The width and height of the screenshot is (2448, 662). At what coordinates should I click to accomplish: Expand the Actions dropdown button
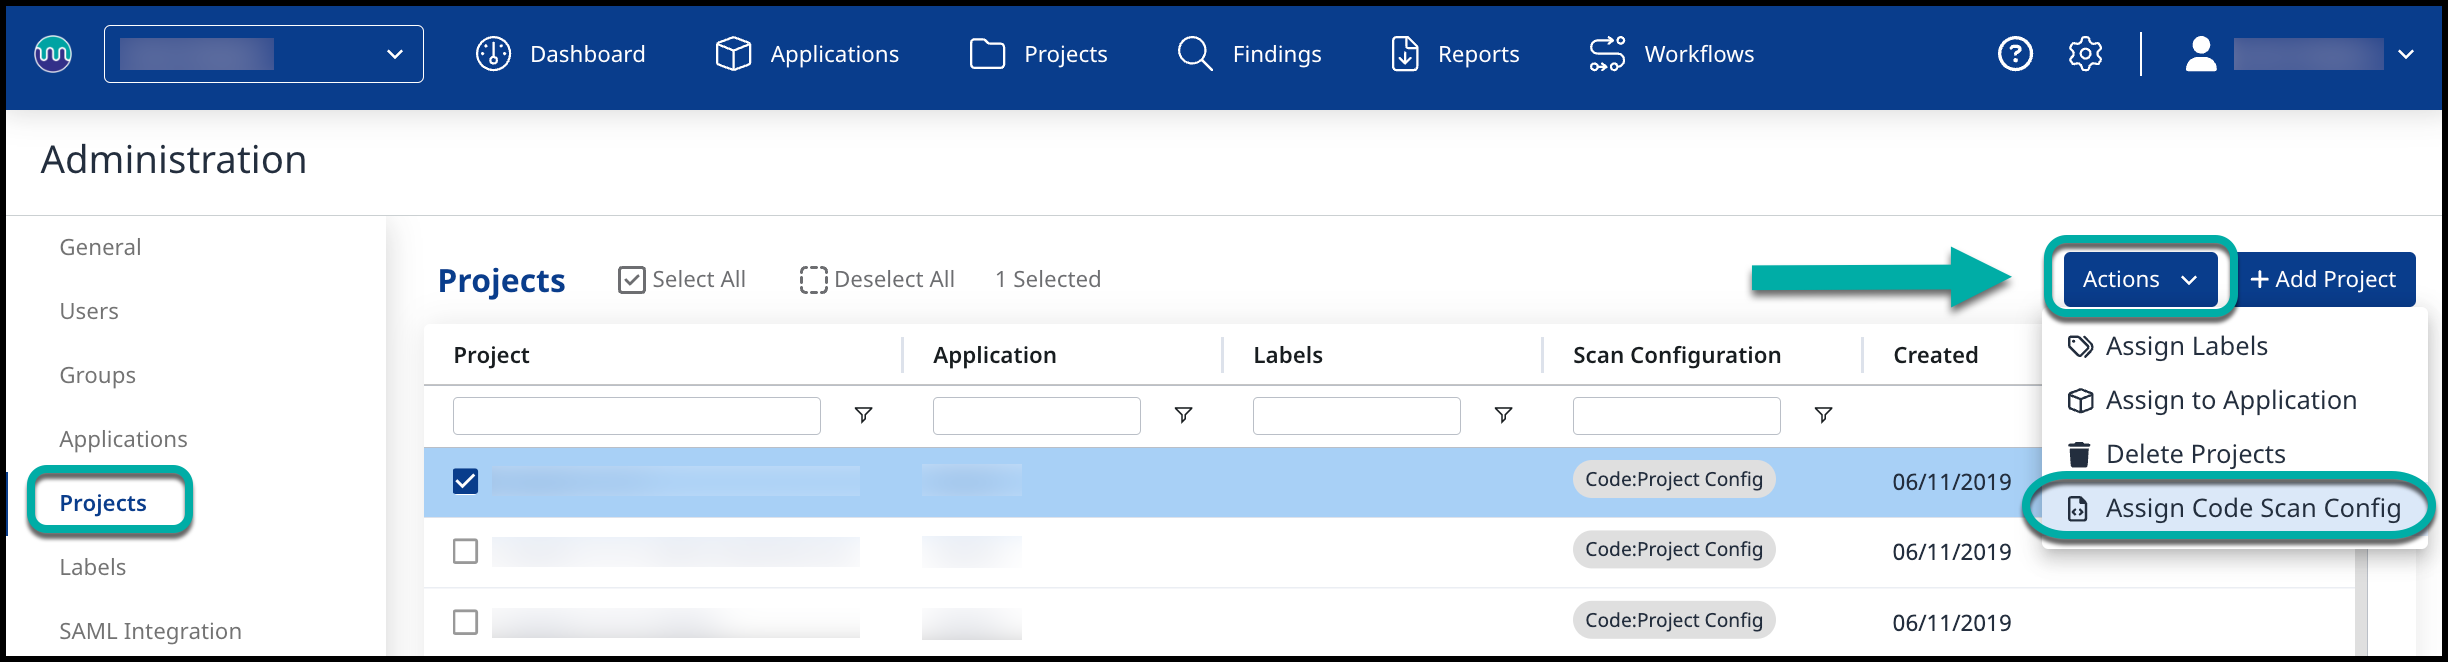[x=2140, y=279]
